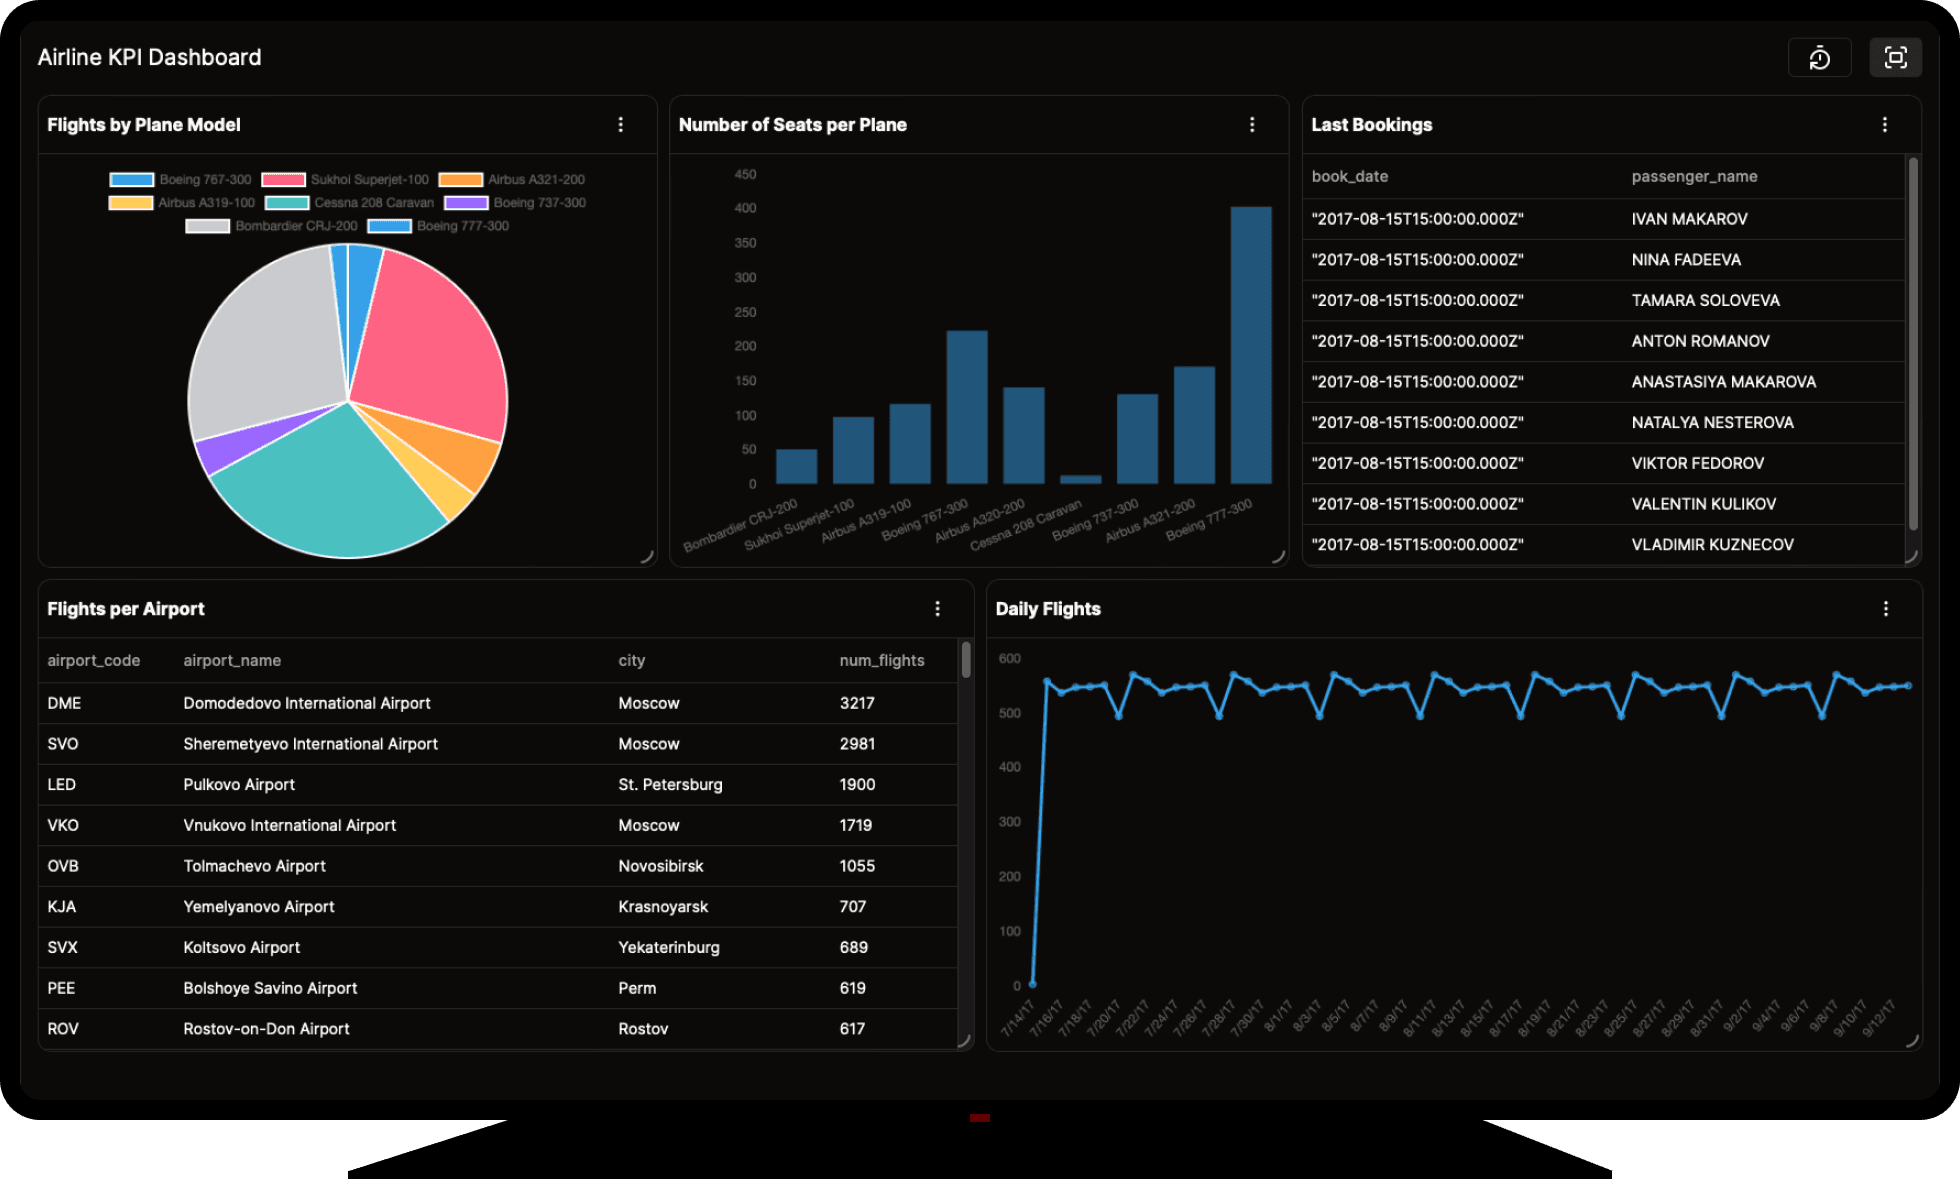This screenshot has height=1179, width=1960.
Task: Click the Flights per Airport table scrollbar
Action: pos(966,661)
